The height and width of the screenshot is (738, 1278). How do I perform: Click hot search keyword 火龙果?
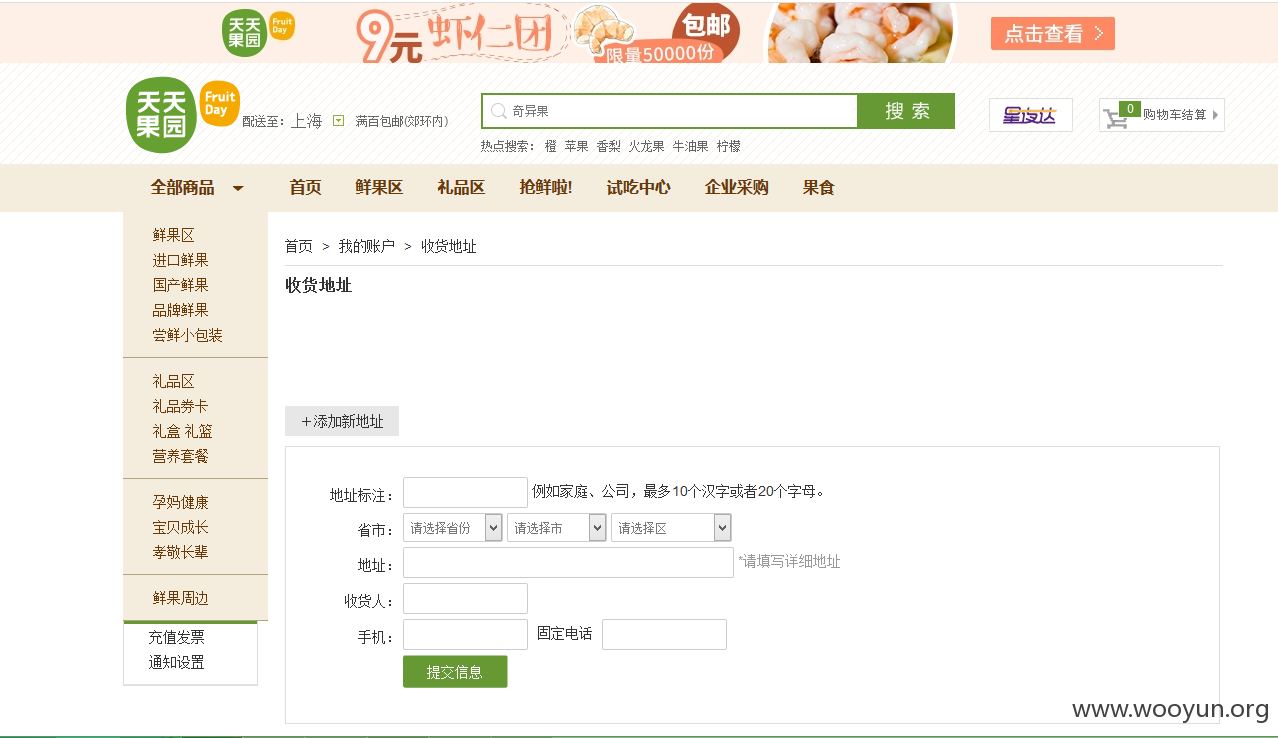coord(646,146)
